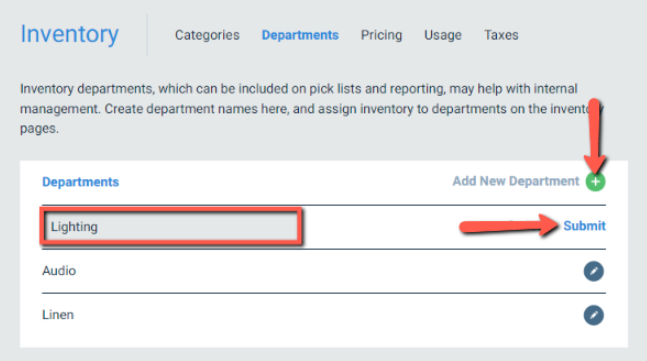647x361 pixels.
Task: Click the Inventory heading
Action: [70, 34]
